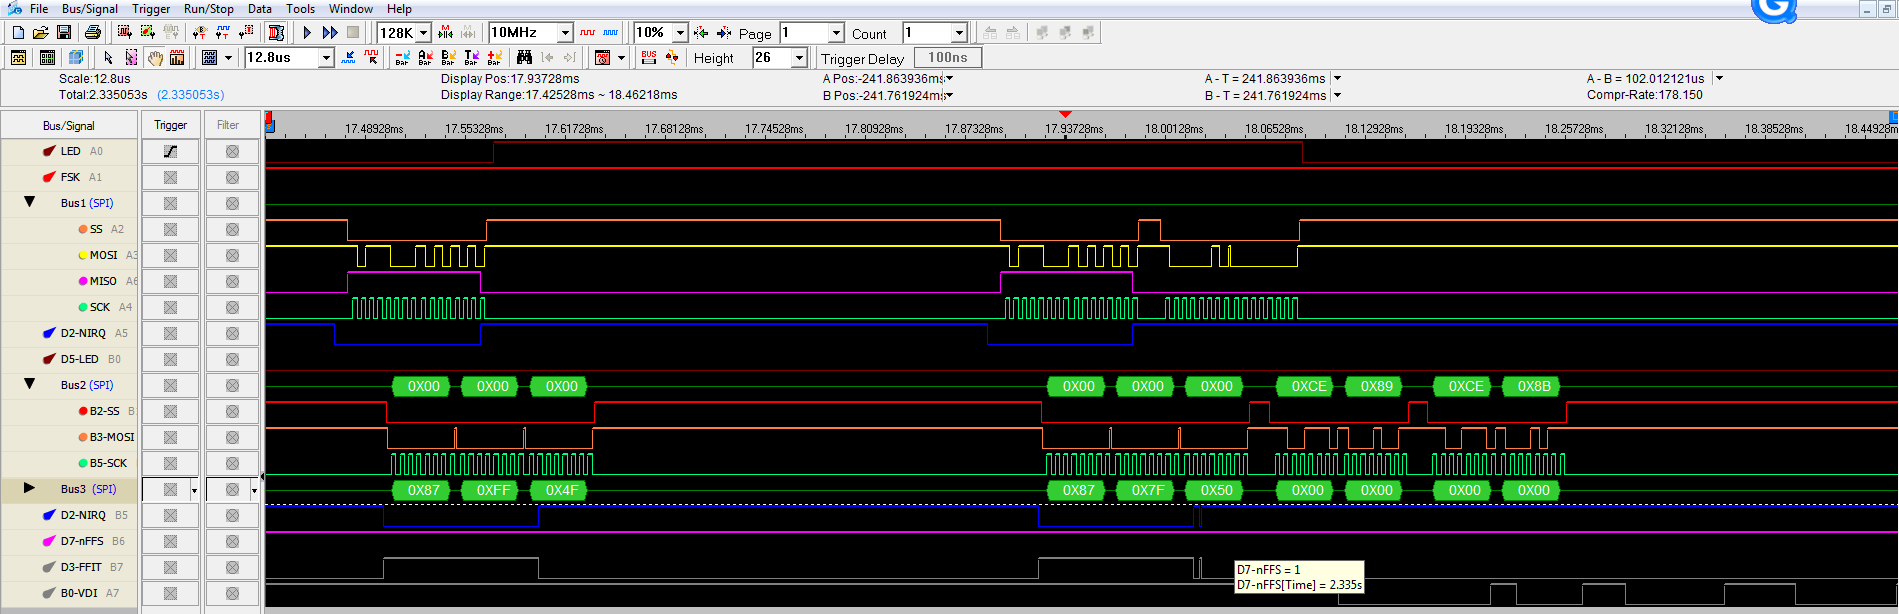
Task: Save using the floppy disk icon
Action: [x=63, y=33]
